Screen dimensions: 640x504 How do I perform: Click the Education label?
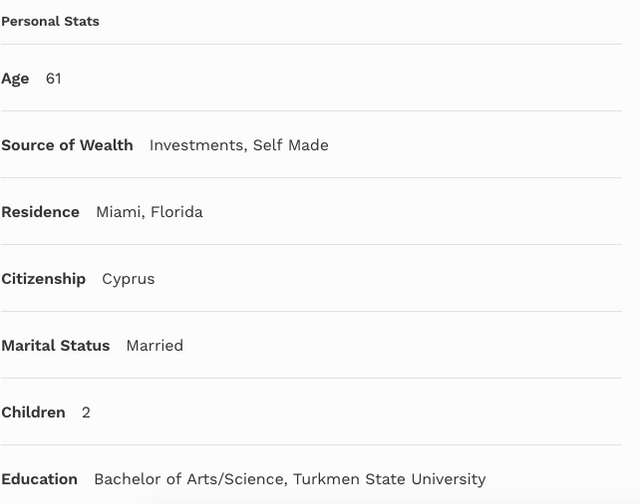tap(39, 479)
